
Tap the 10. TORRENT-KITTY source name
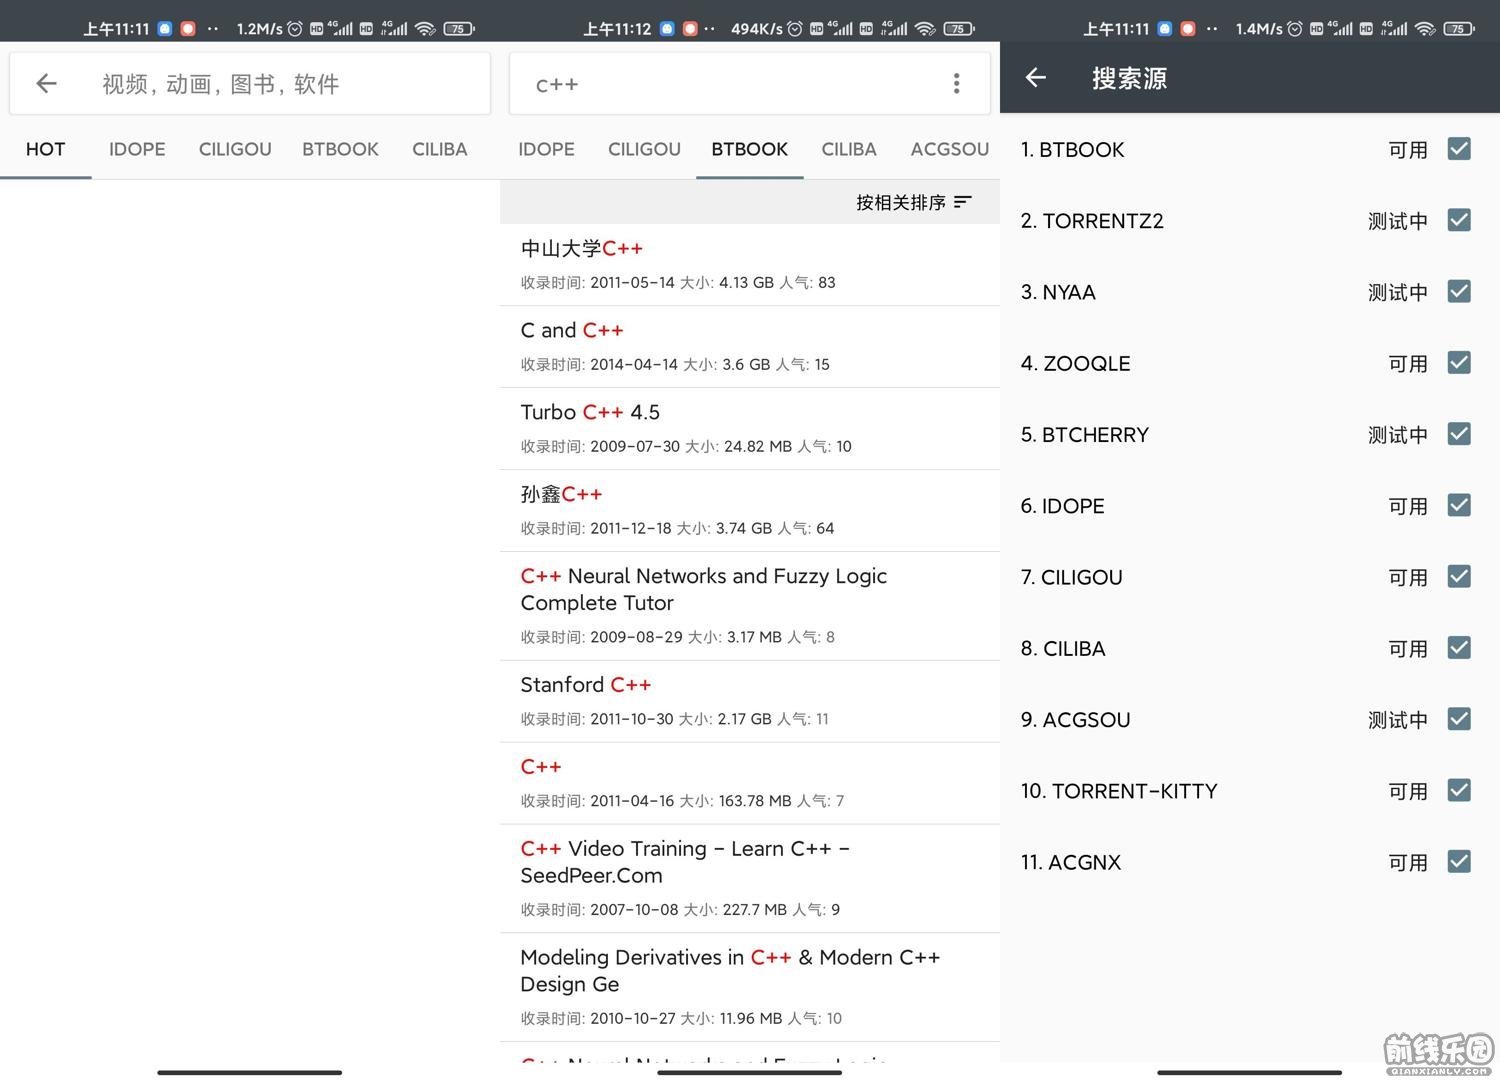coord(1119,791)
